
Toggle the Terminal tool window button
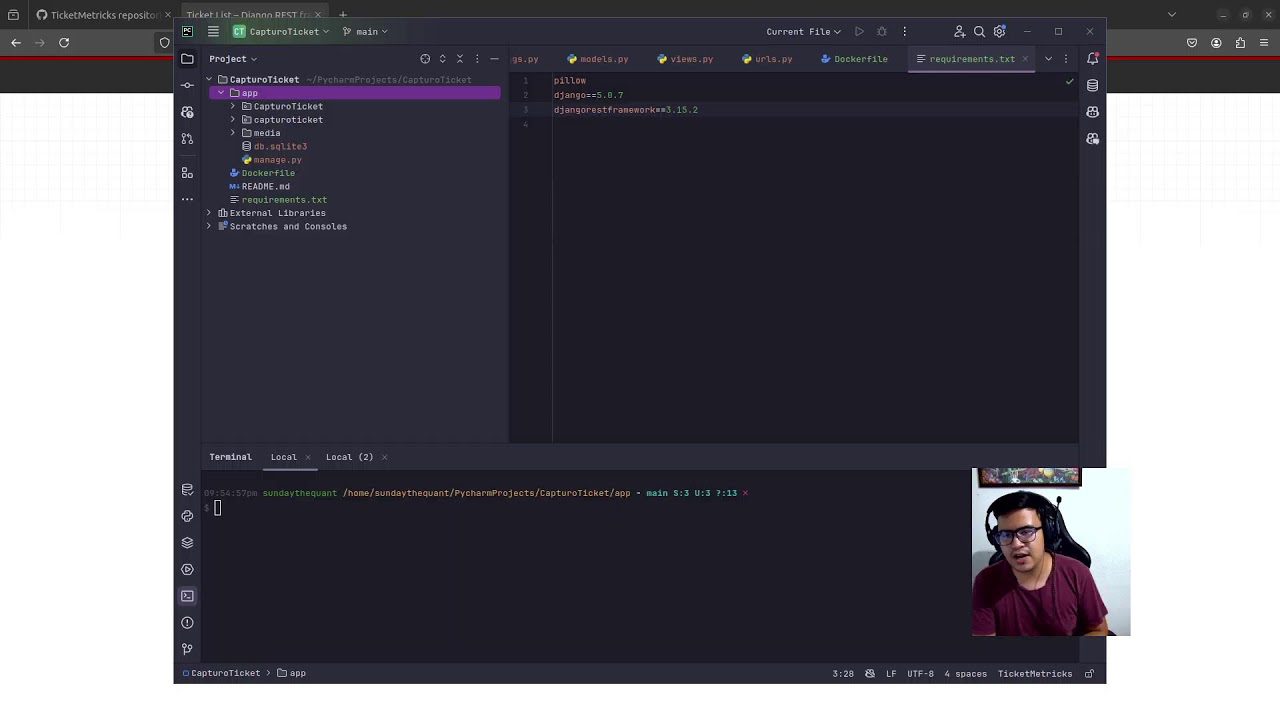(x=187, y=596)
